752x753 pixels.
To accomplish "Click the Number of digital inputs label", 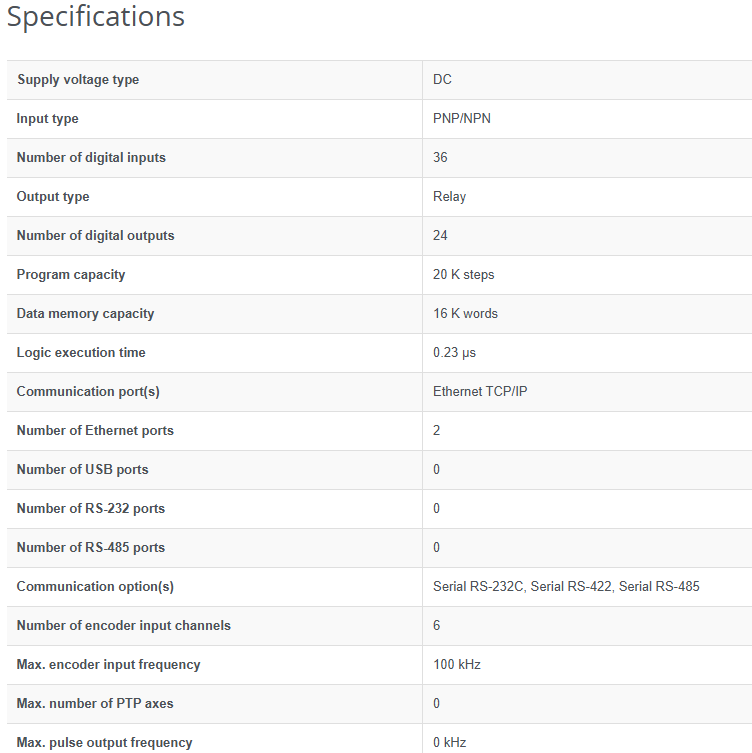I will point(91,158).
